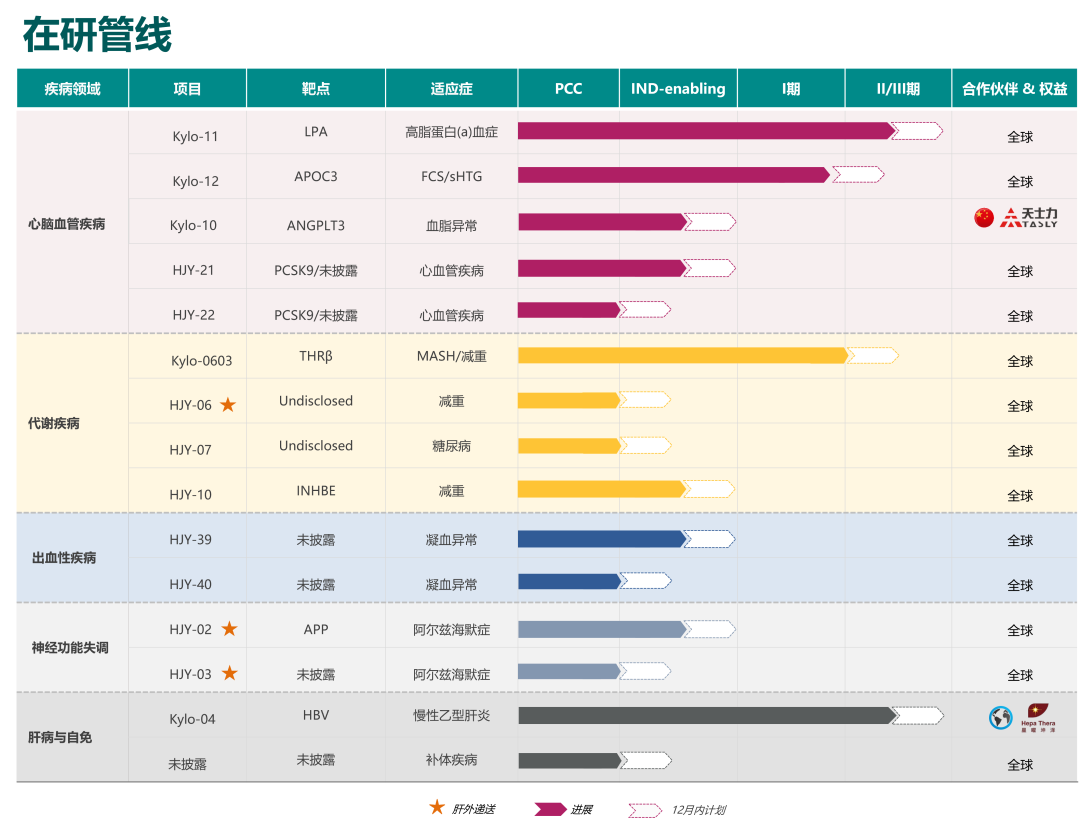
Task: Click the orange star beside HJY-06
Action: pyautogui.click(x=228, y=405)
